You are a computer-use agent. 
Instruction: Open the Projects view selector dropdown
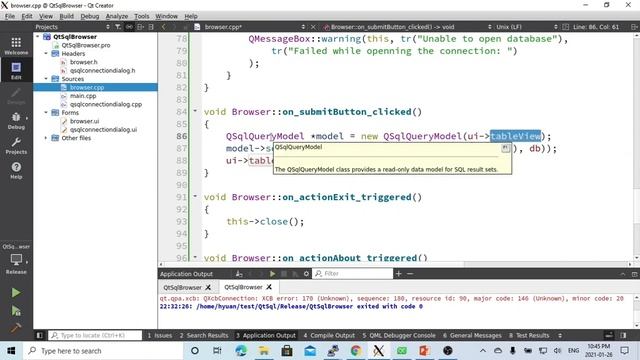[72, 27]
